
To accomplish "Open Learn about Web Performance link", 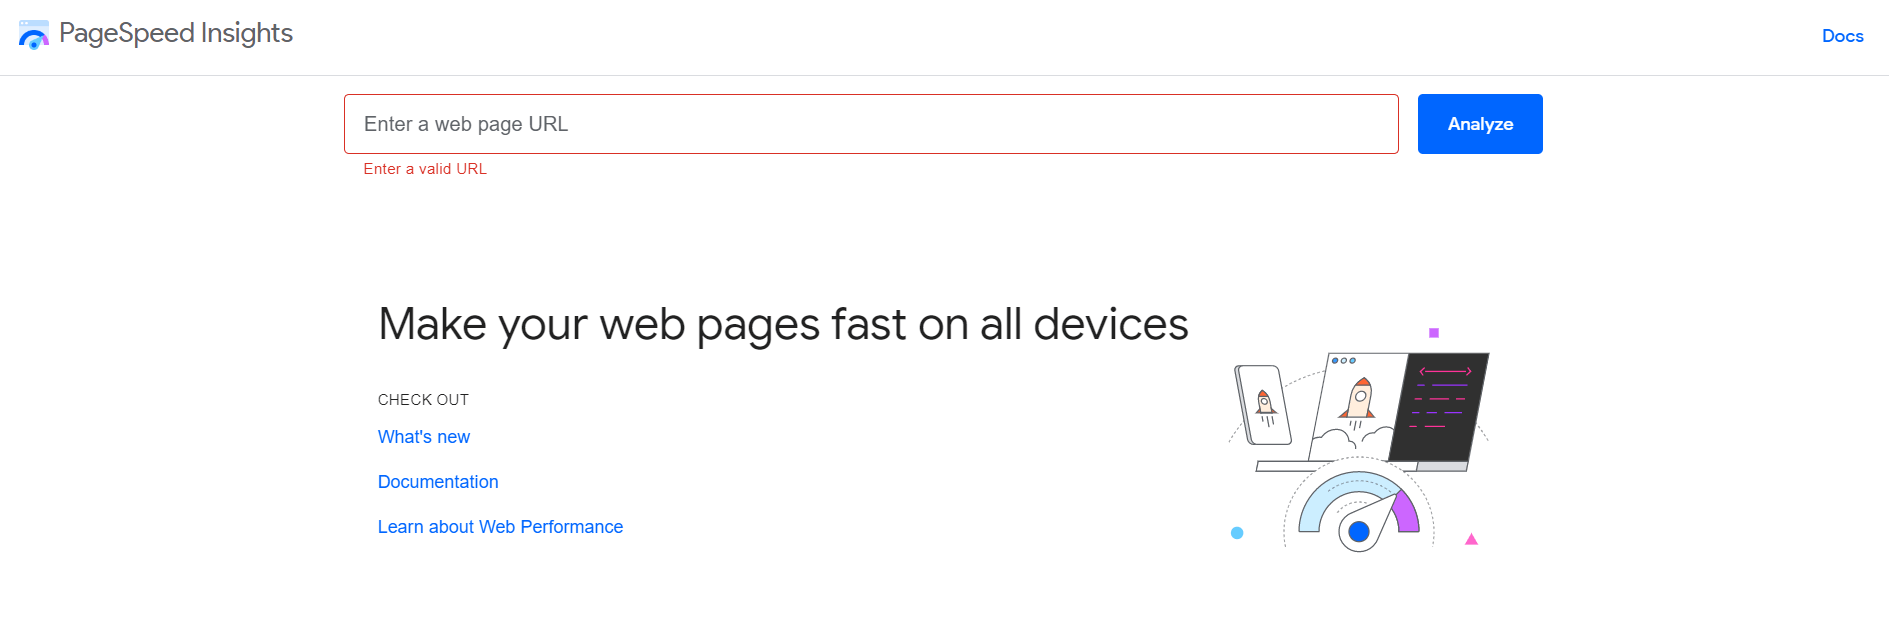I will pos(500,527).
